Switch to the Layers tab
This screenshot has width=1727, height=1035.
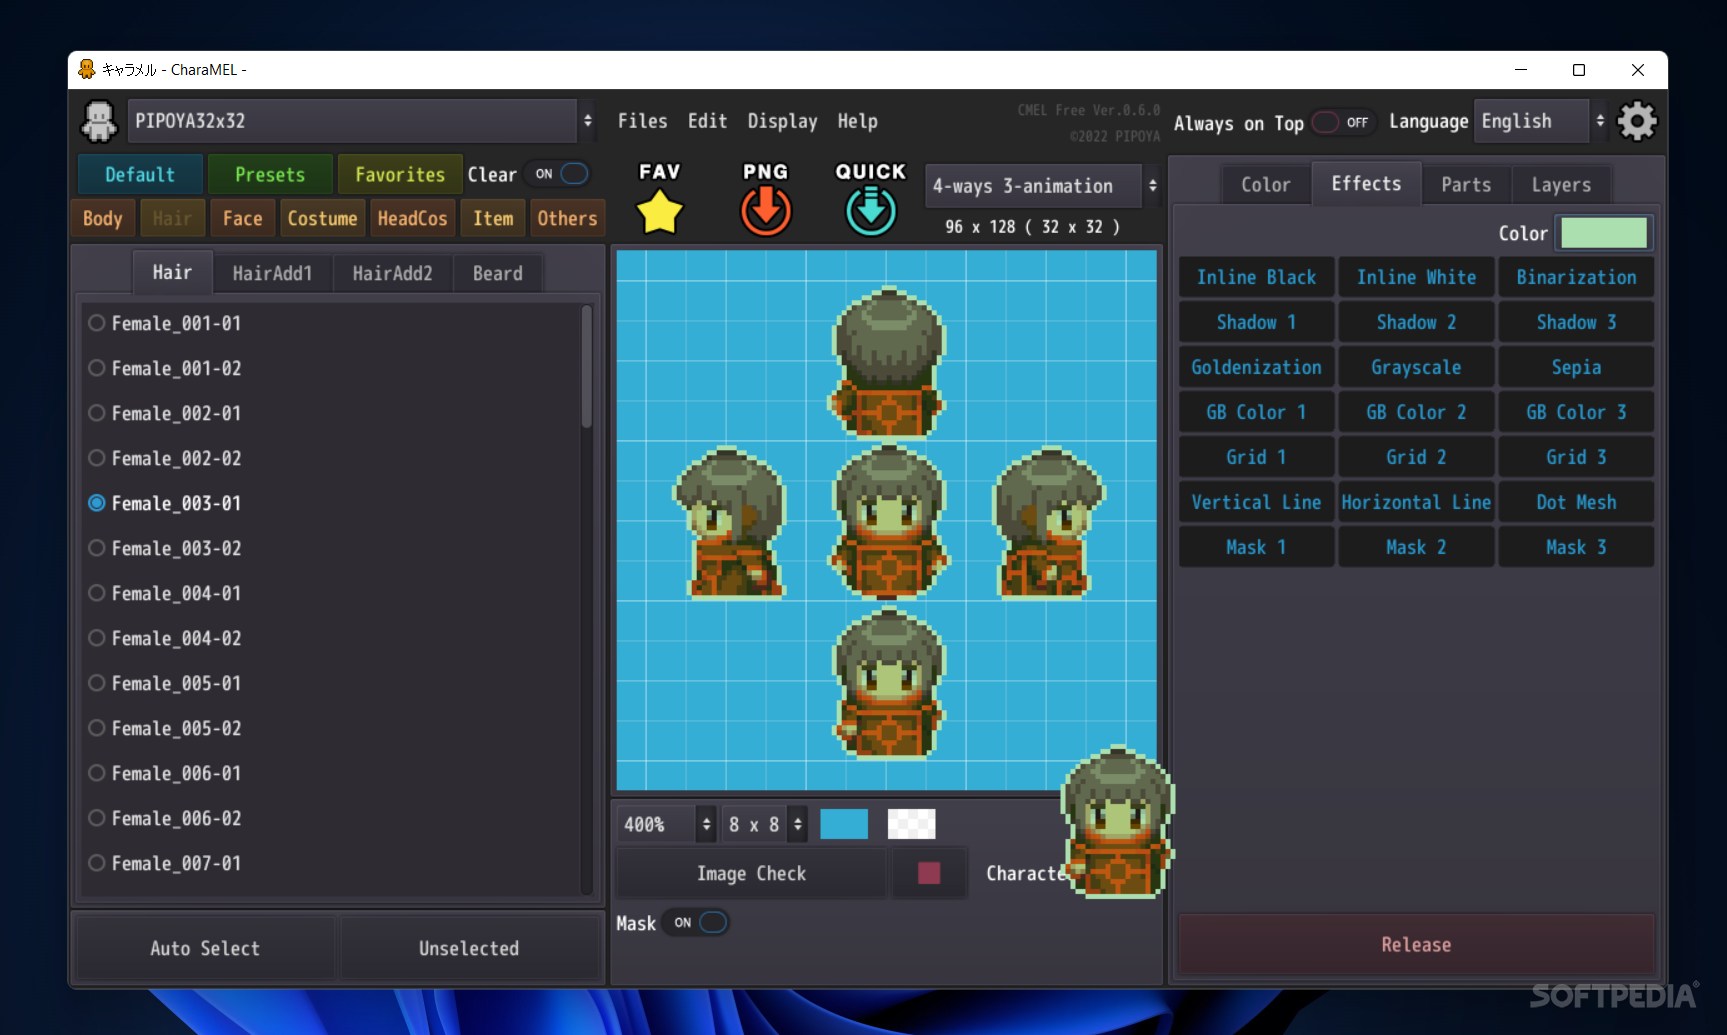(1561, 185)
